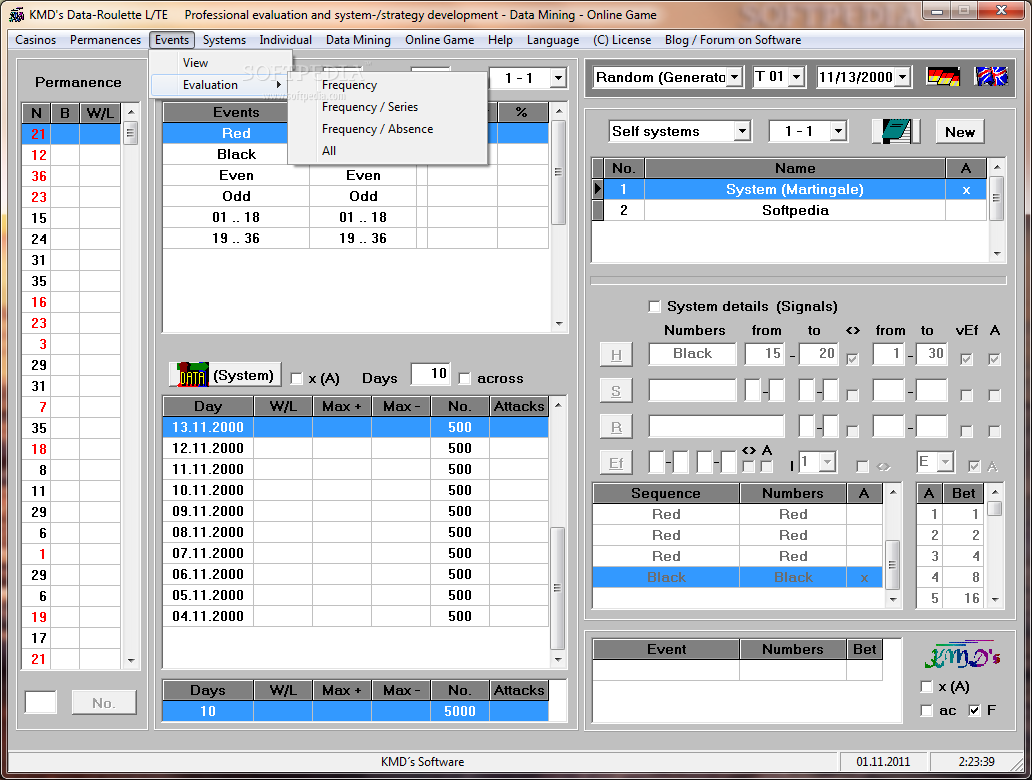Image resolution: width=1032 pixels, height=780 pixels.
Task: Click the Days summary row showing 5000
Action: 355,711
